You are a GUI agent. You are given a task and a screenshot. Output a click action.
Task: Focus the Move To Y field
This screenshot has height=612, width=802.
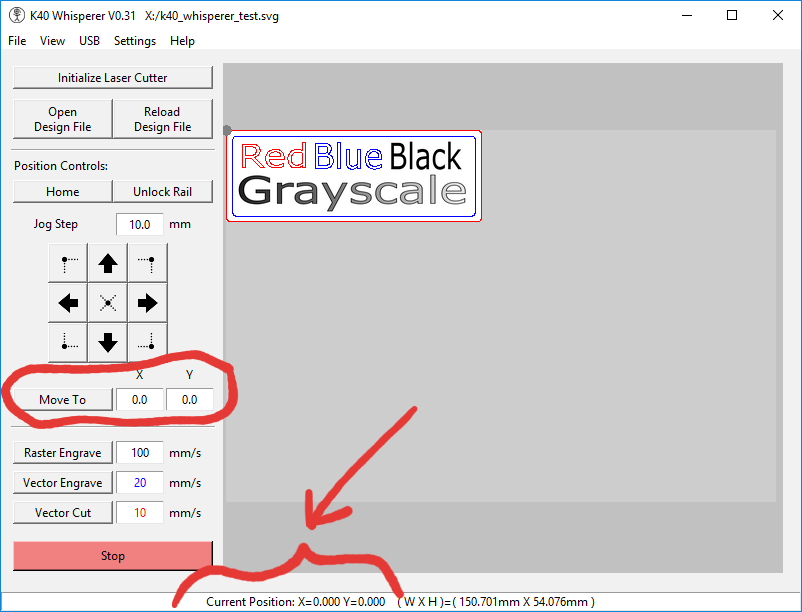190,399
